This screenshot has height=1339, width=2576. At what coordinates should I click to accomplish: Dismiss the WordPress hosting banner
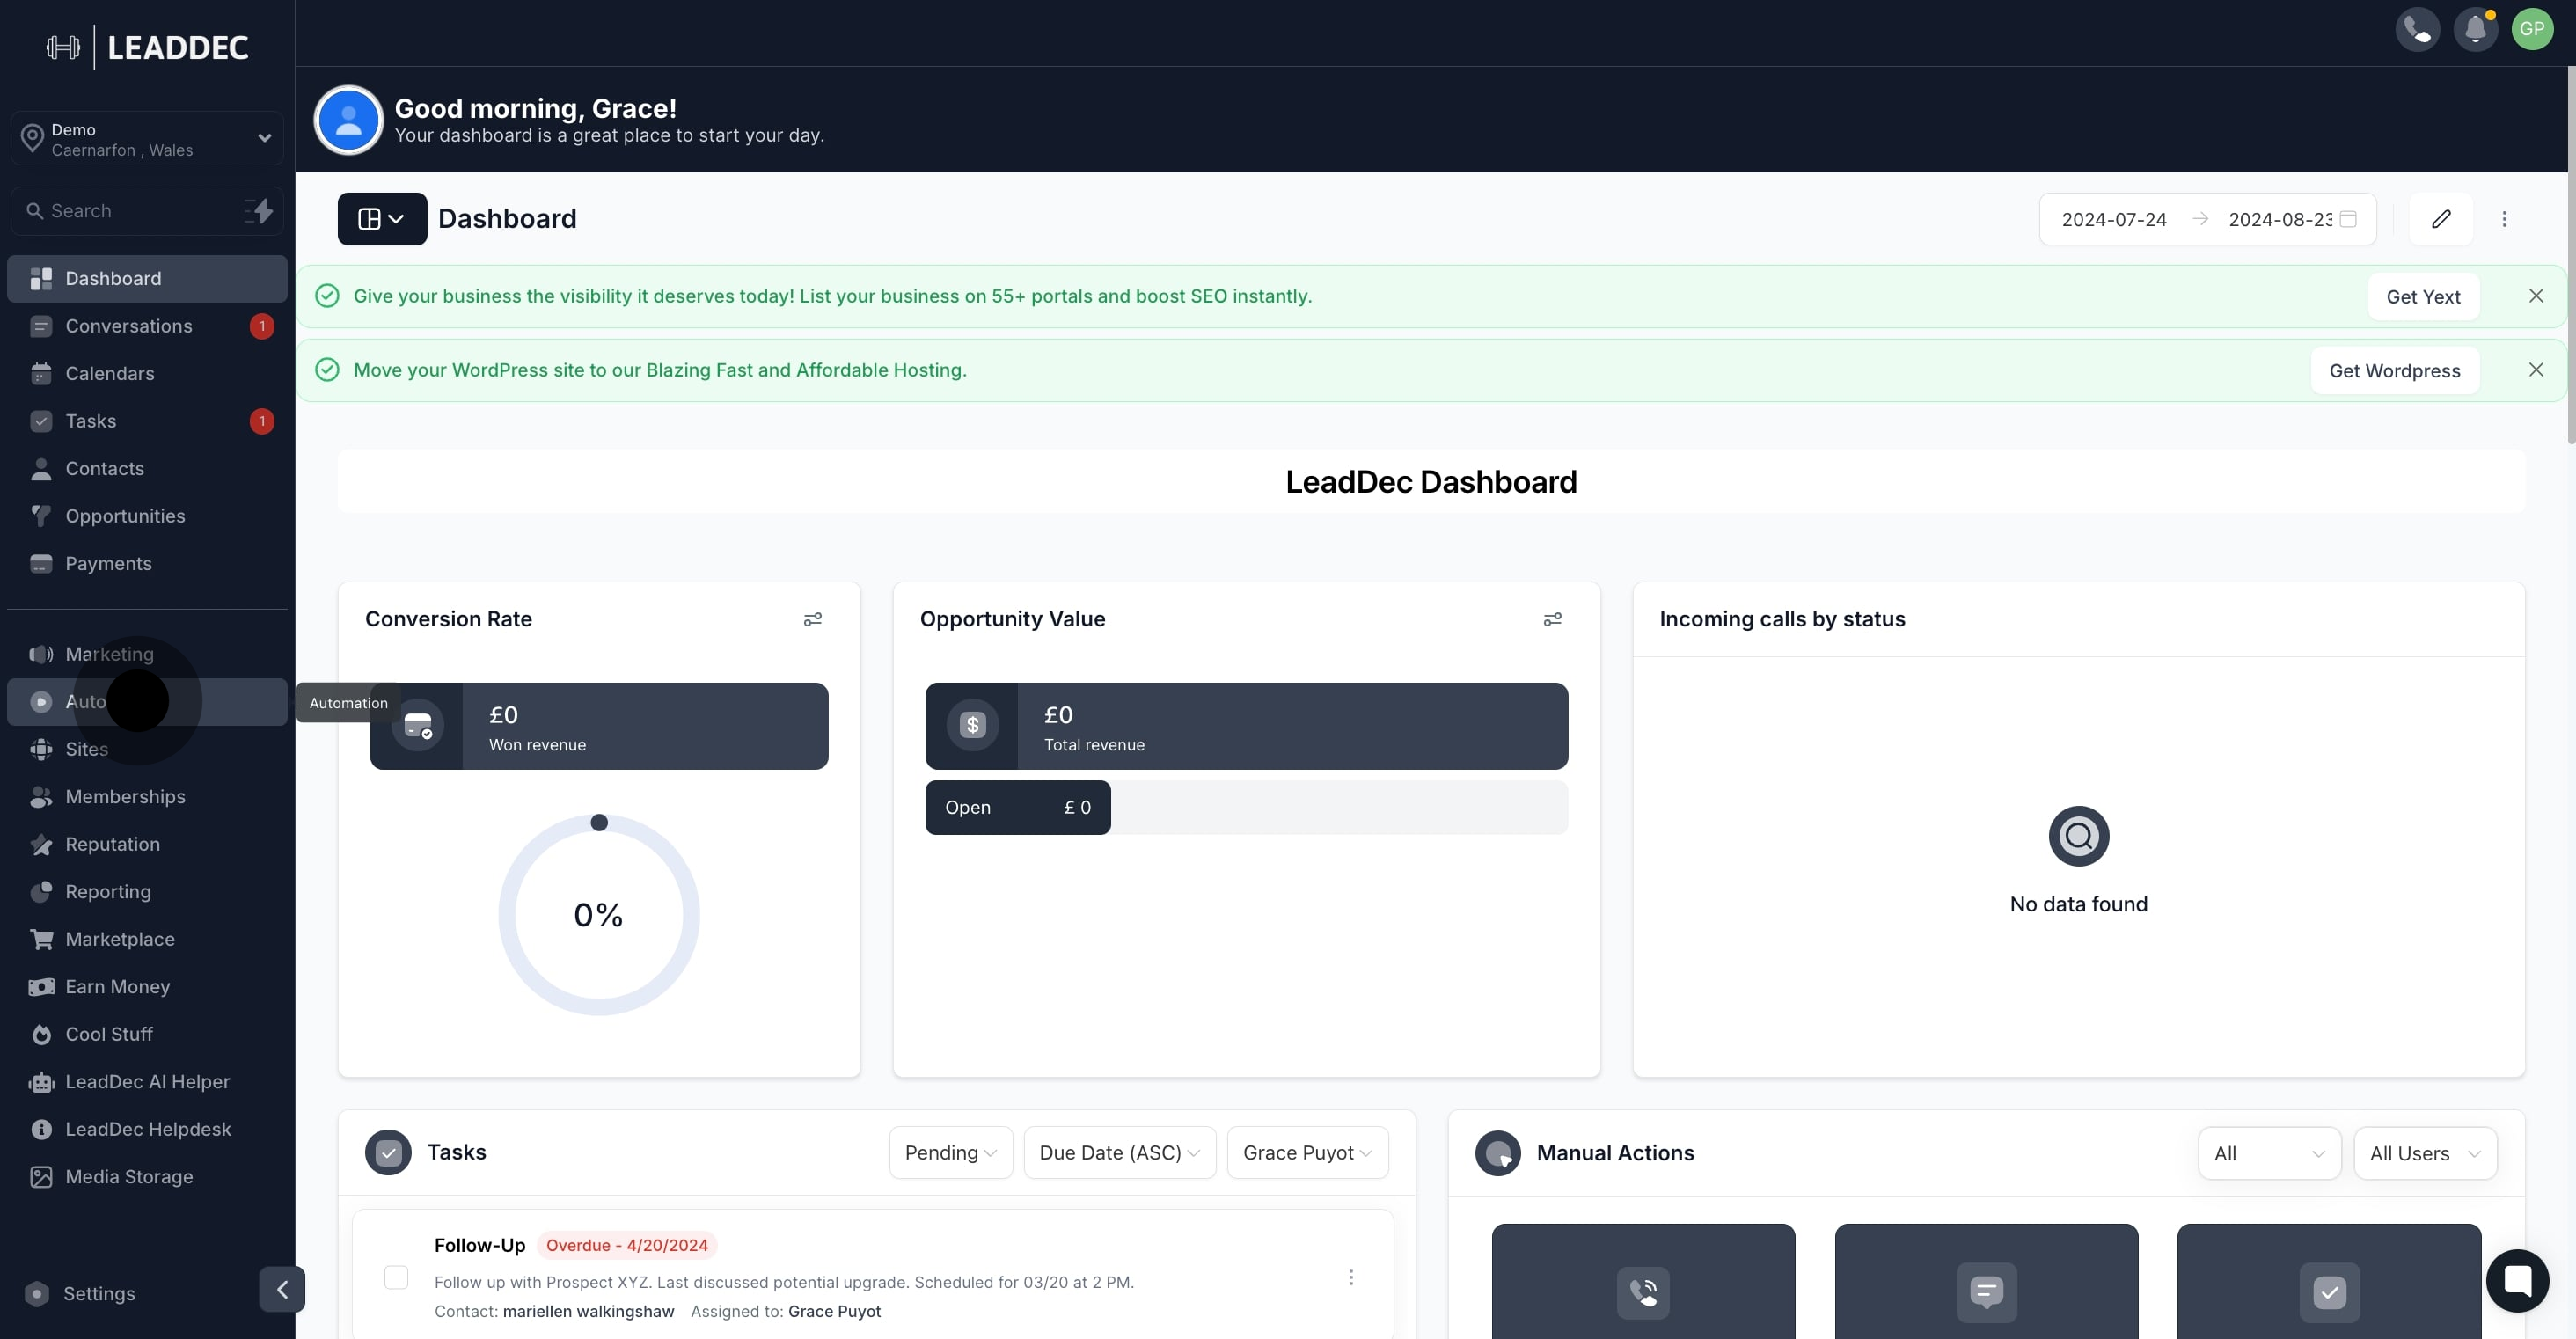click(2536, 370)
